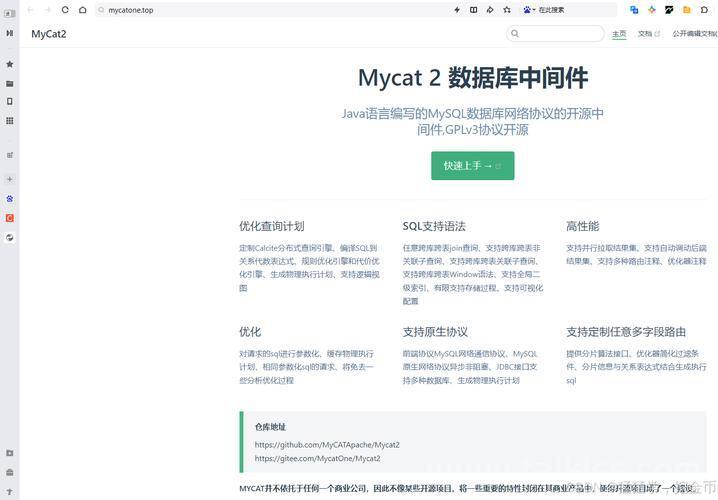Click the folder icon near sidebar bottom
Image resolution: width=718 pixels, height=500 pixels.
click(10, 453)
